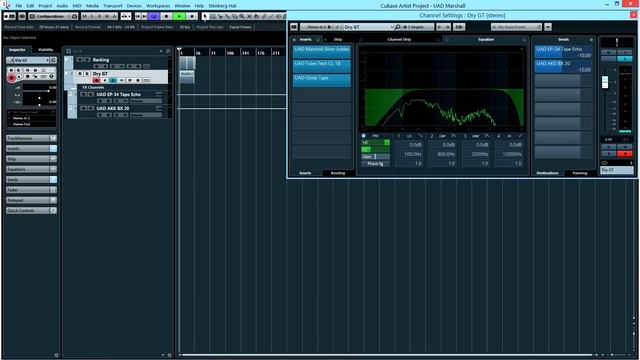
Task: Click the Phase 0 button
Action: 375,164
